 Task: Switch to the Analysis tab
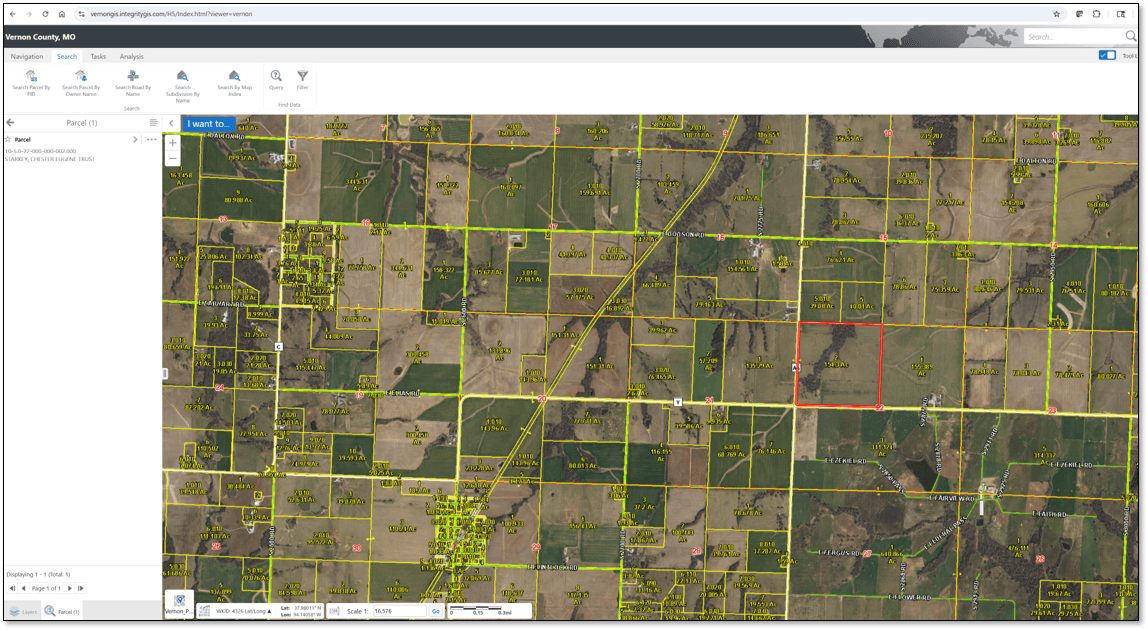point(131,56)
